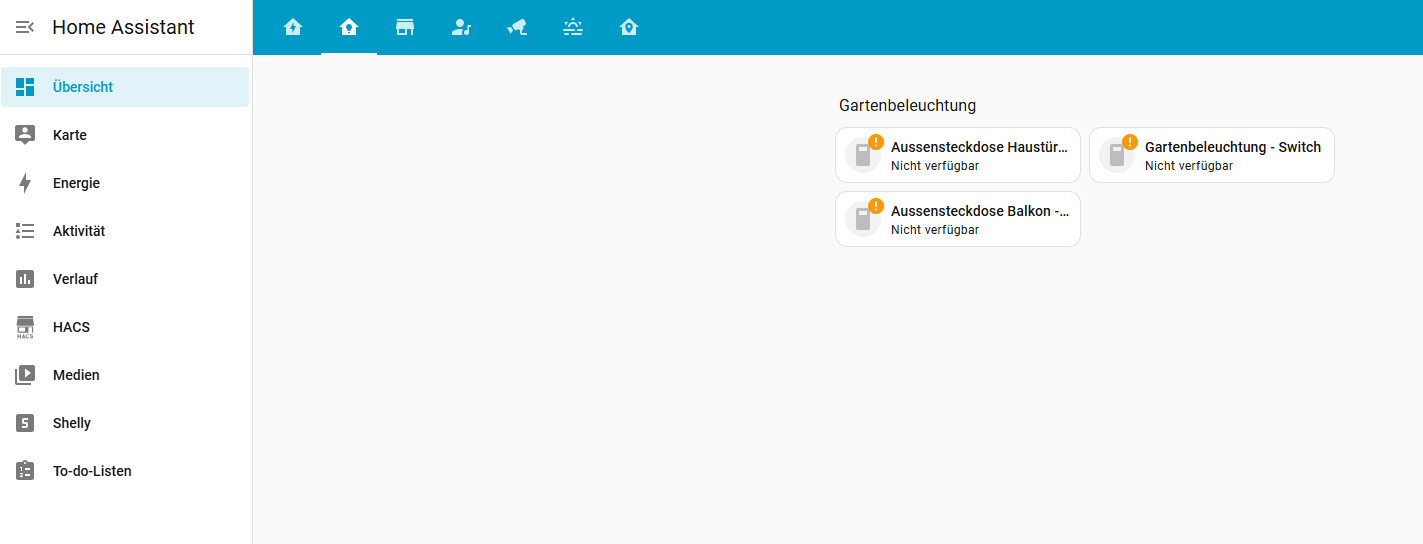Collapse the sidebar with the menu icon

pyautogui.click(x=25, y=27)
